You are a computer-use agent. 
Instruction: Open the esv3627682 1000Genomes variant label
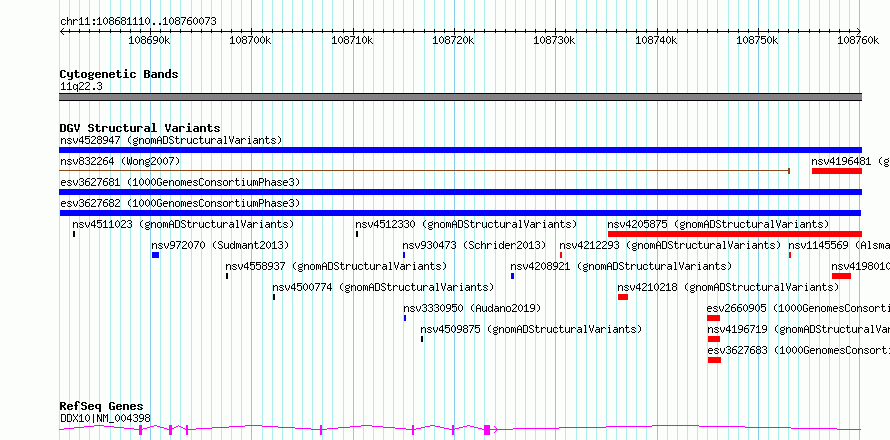tap(180, 203)
